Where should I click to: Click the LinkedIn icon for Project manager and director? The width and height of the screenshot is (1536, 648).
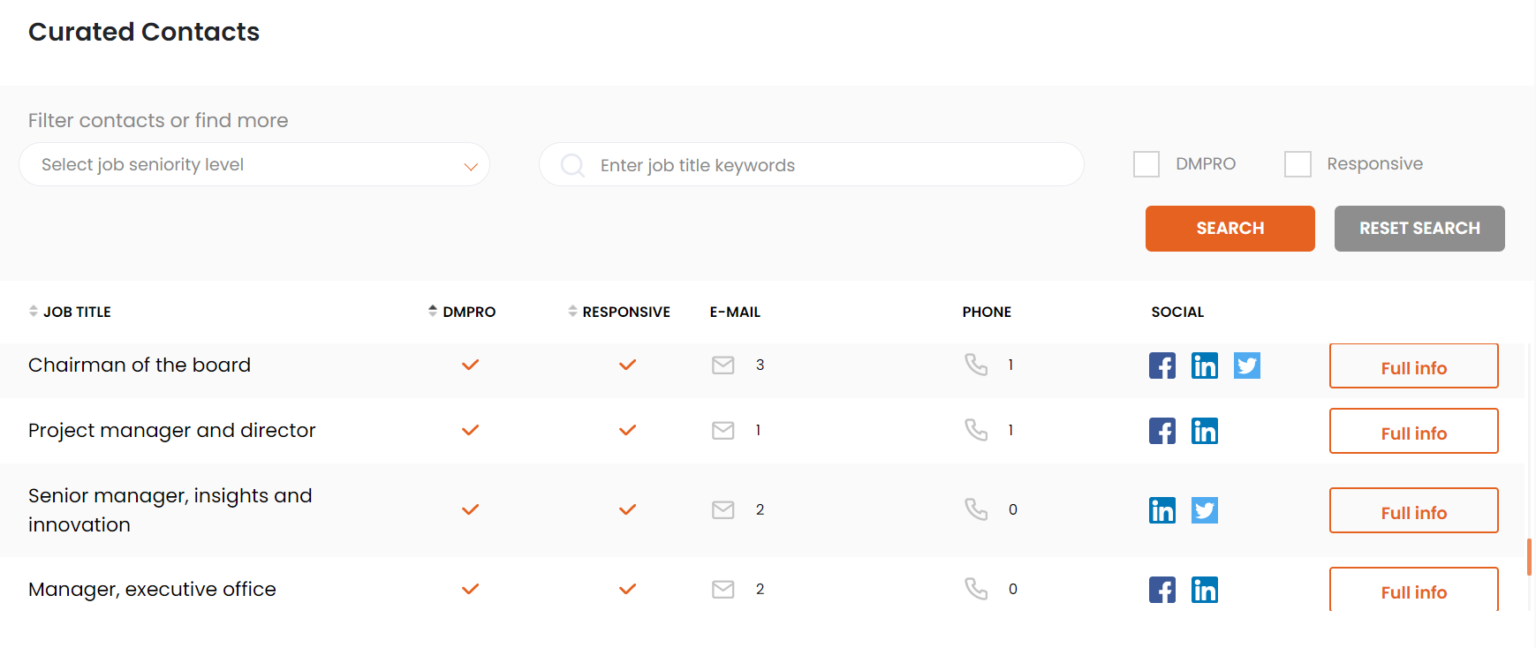tap(1204, 430)
